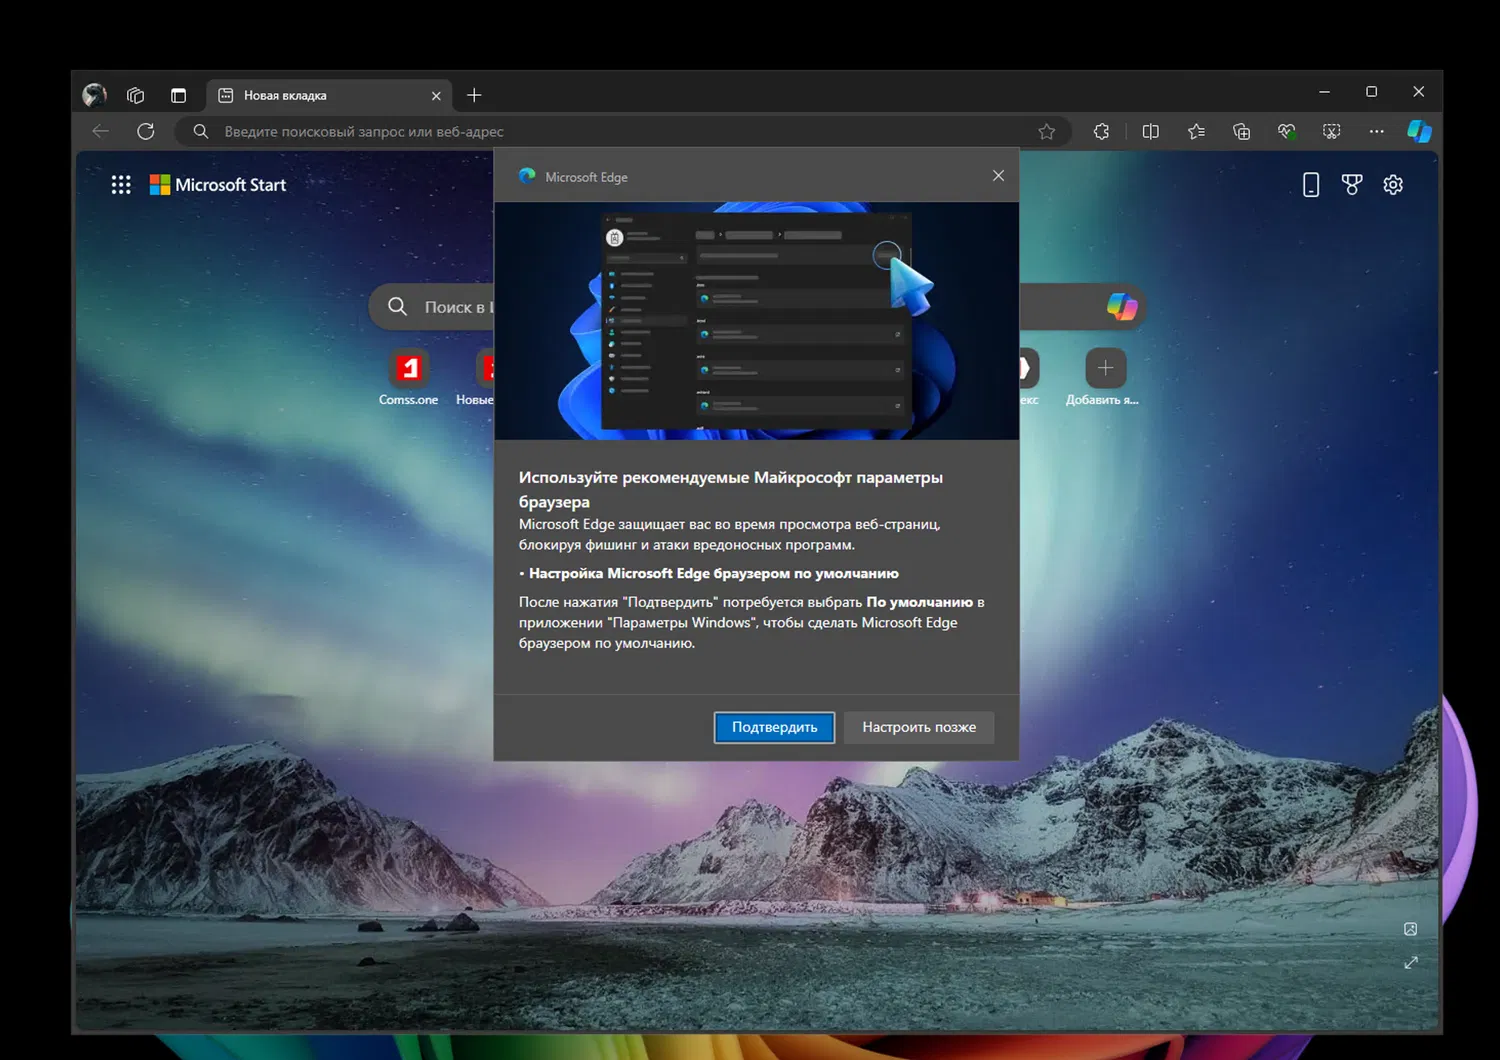Open Settings and more ellipsis menu
This screenshot has height=1060, width=1500.
tap(1377, 131)
